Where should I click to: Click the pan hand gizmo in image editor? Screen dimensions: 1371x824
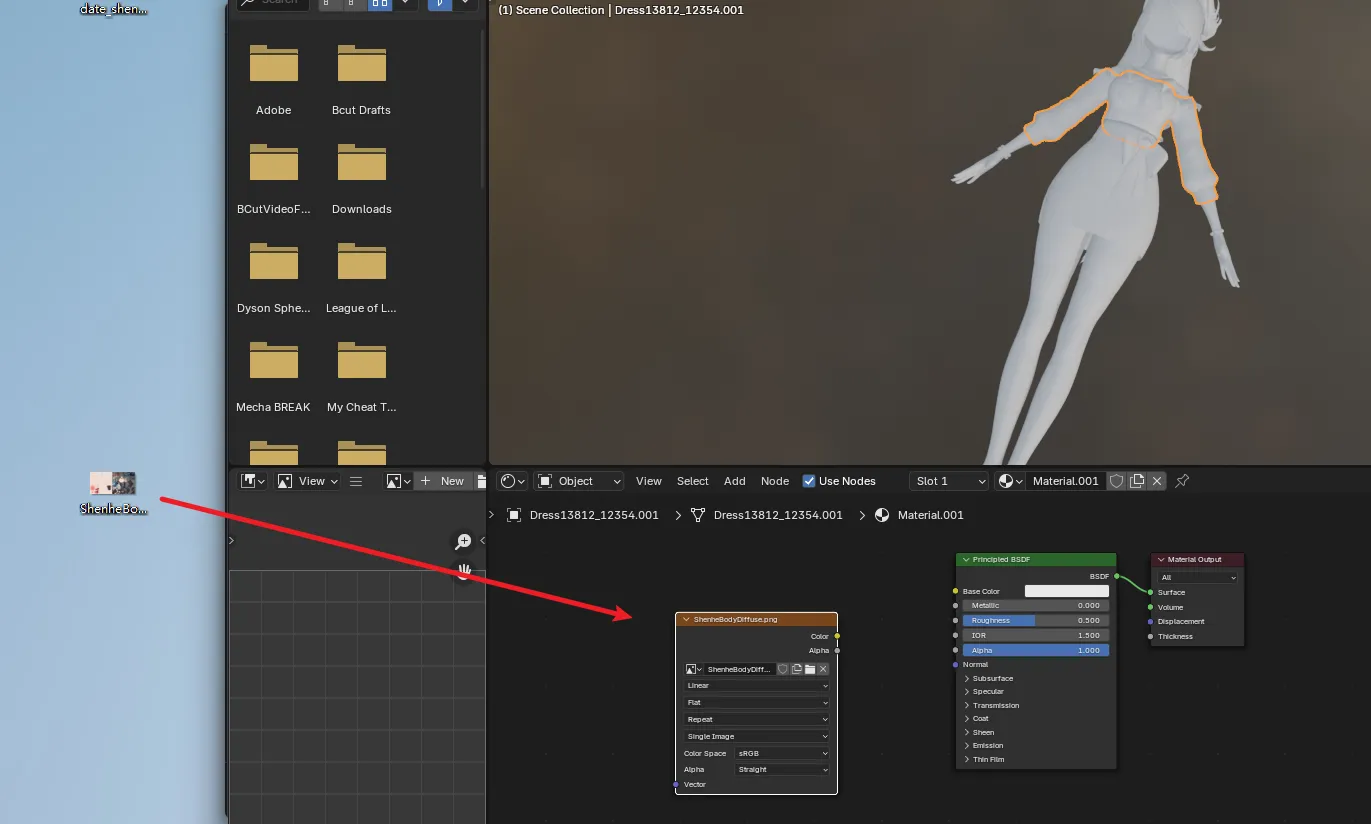pyautogui.click(x=464, y=570)
